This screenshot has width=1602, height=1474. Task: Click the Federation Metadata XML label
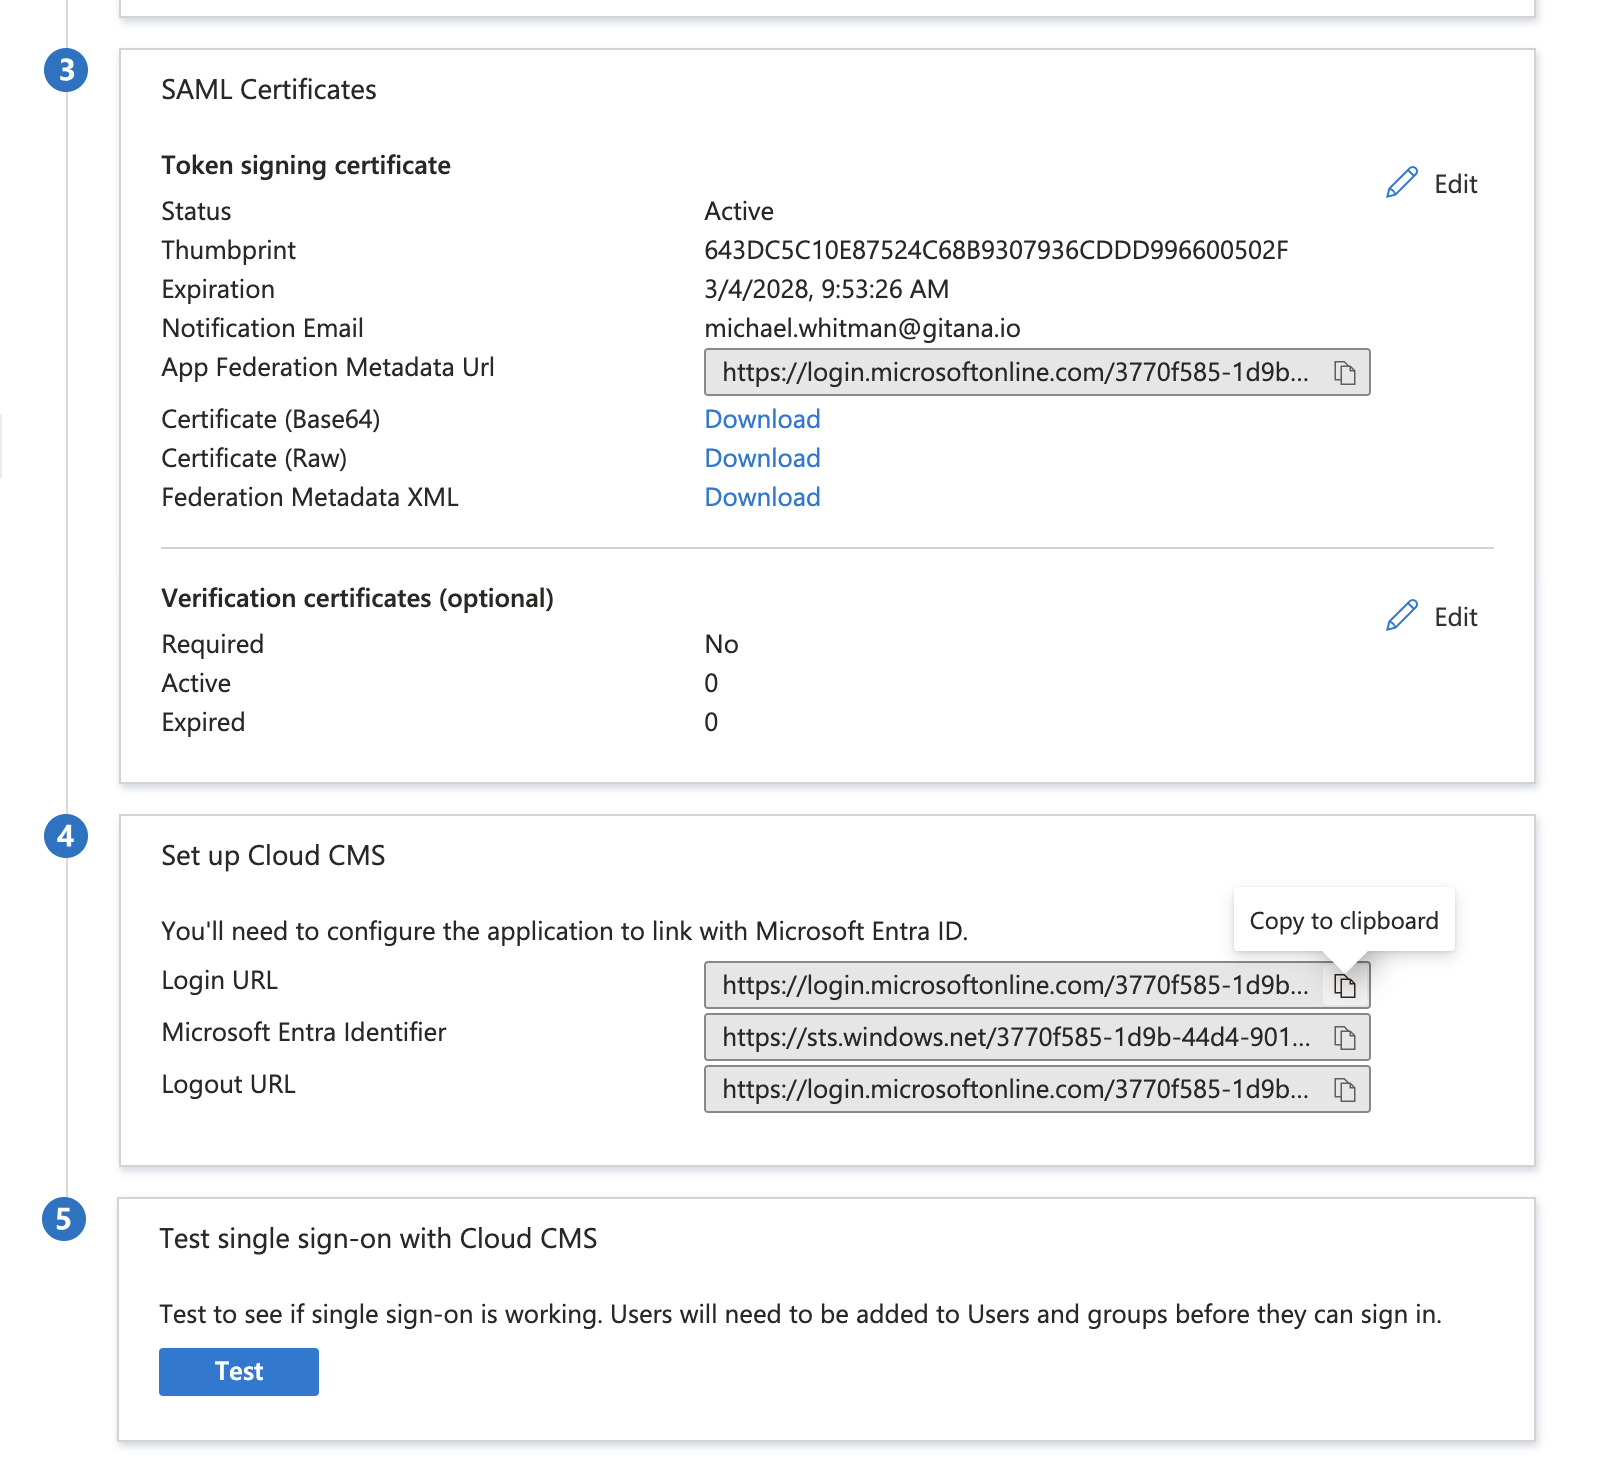pos(310,497)
